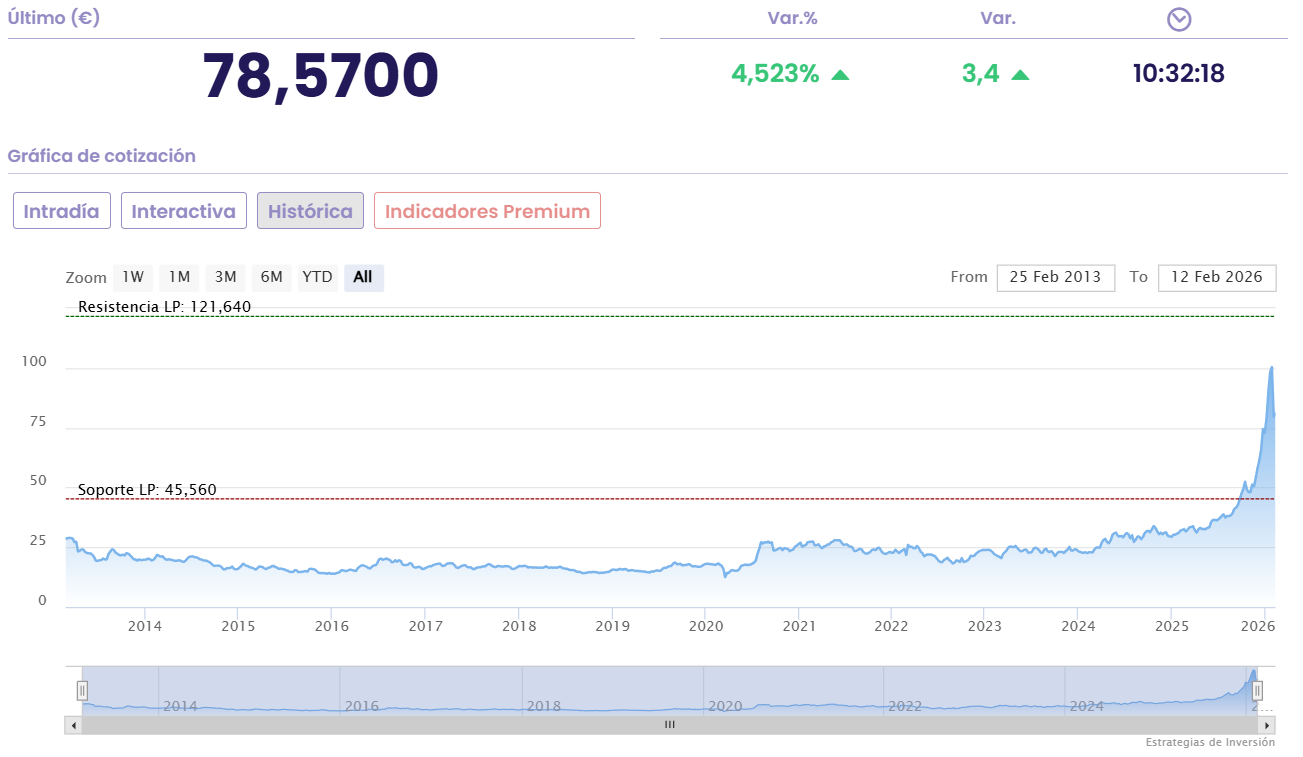Click the navigator's left range handle
The image size is (1303, 757).
pos(82,690)
